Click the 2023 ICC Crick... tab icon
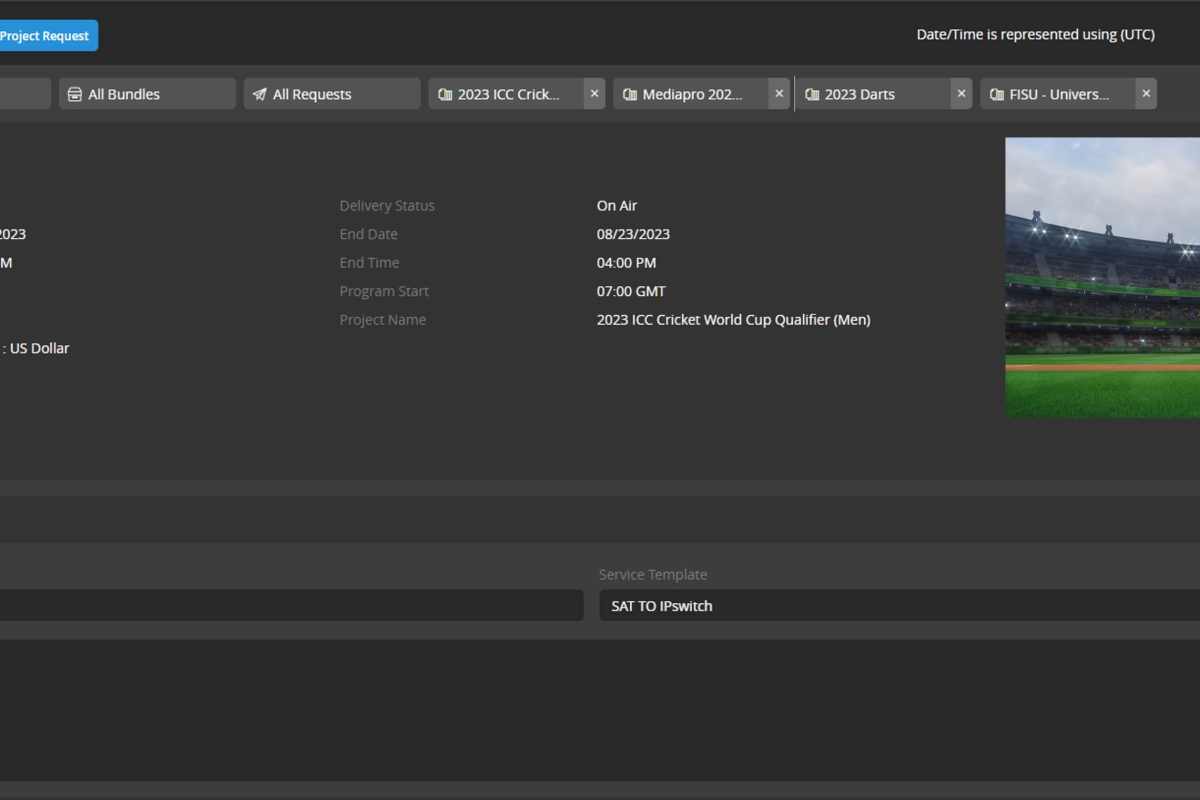The width and height of the screenshot is (1200, 800). (445, 94)
